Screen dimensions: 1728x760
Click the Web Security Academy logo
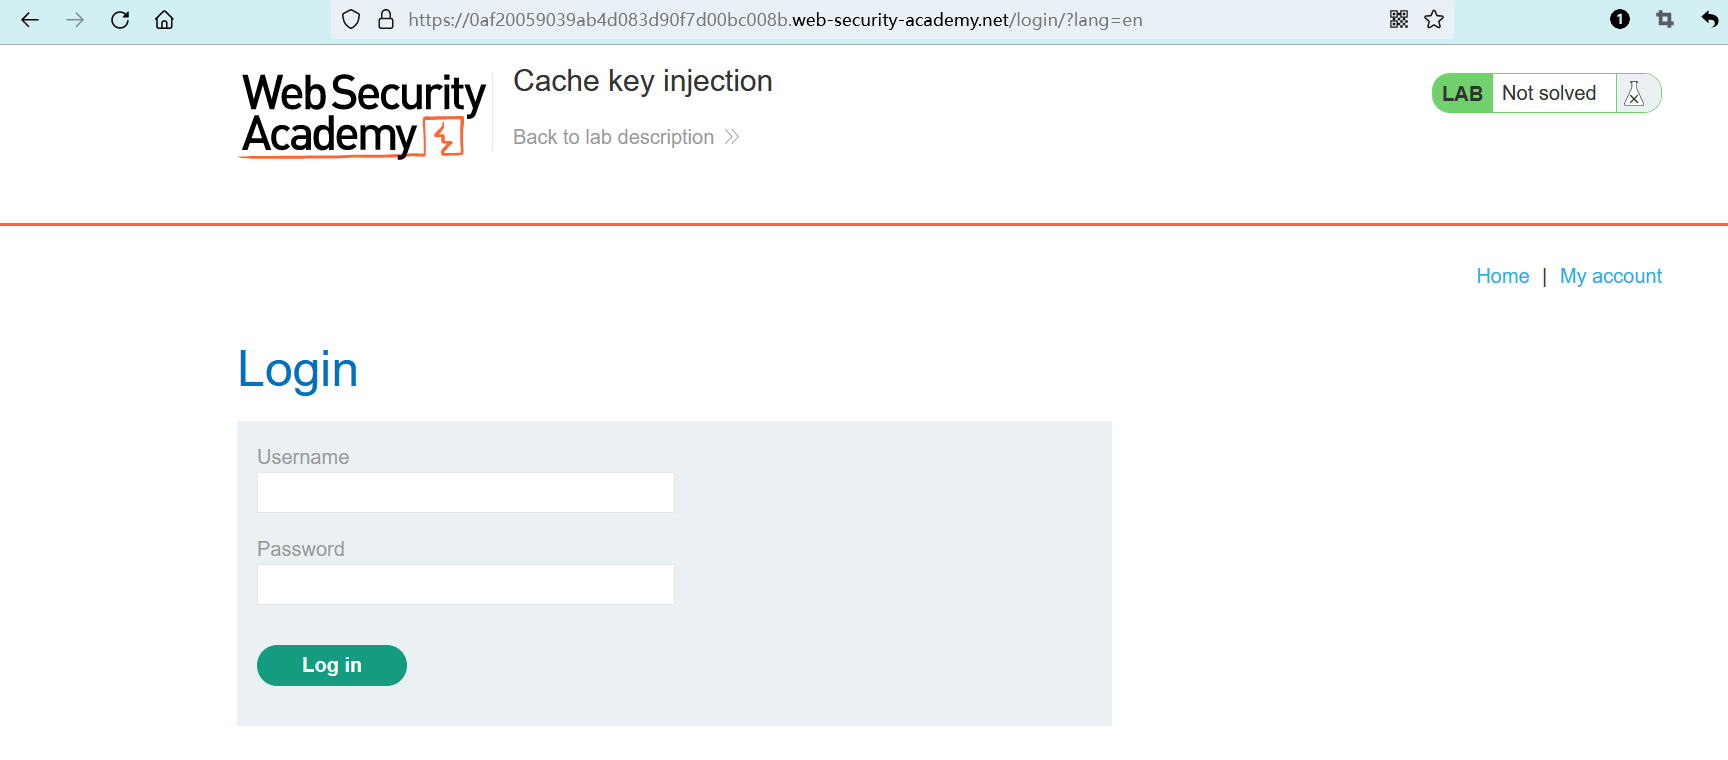(x=363, y=115)
